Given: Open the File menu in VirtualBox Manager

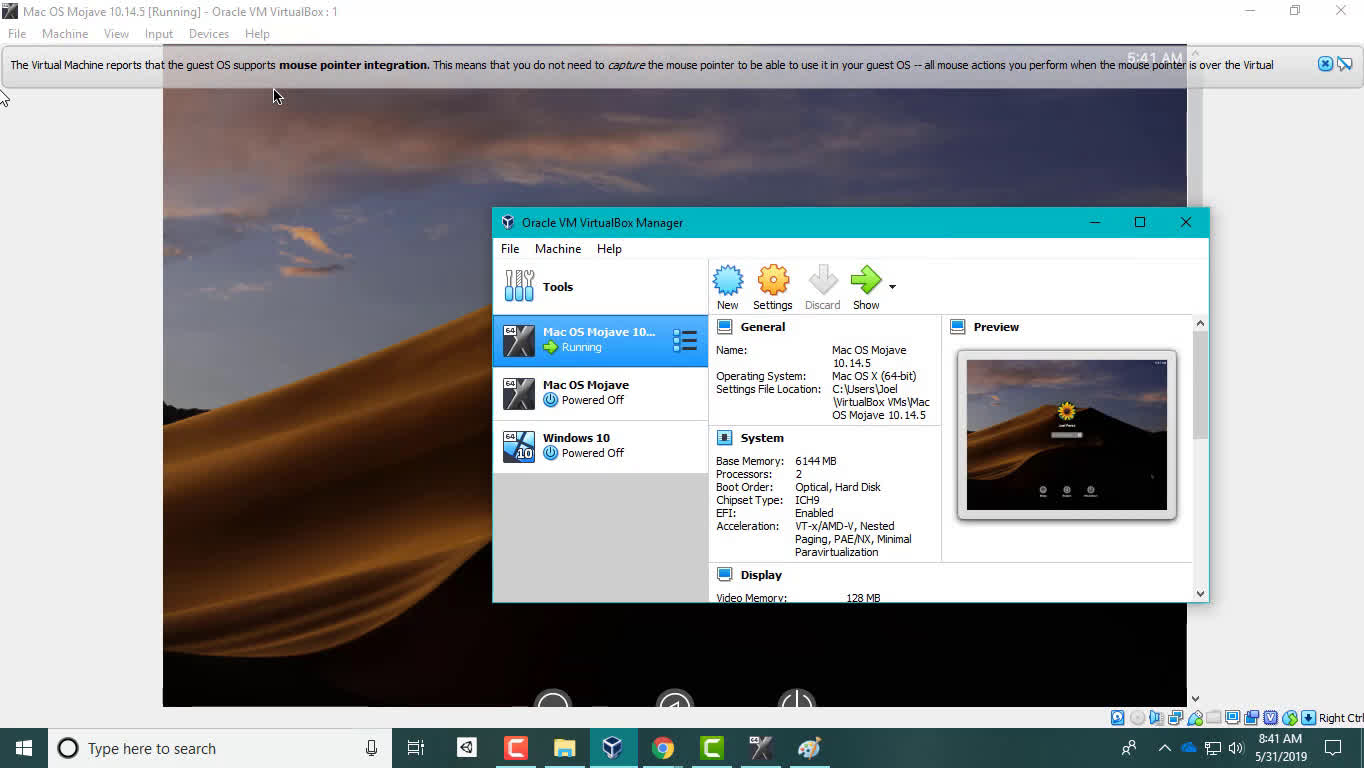Looking at the screenshot, I should (x=510, y=249).
